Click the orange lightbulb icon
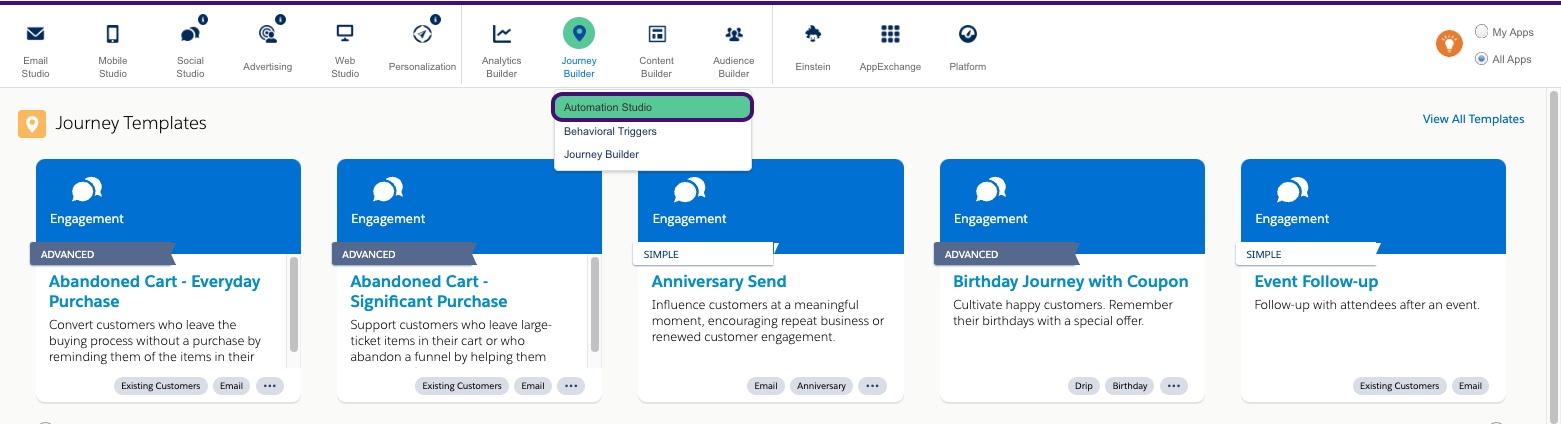Image resolution: width=1561 pixels, height=424 pixels. click(x=1449, y=44)
